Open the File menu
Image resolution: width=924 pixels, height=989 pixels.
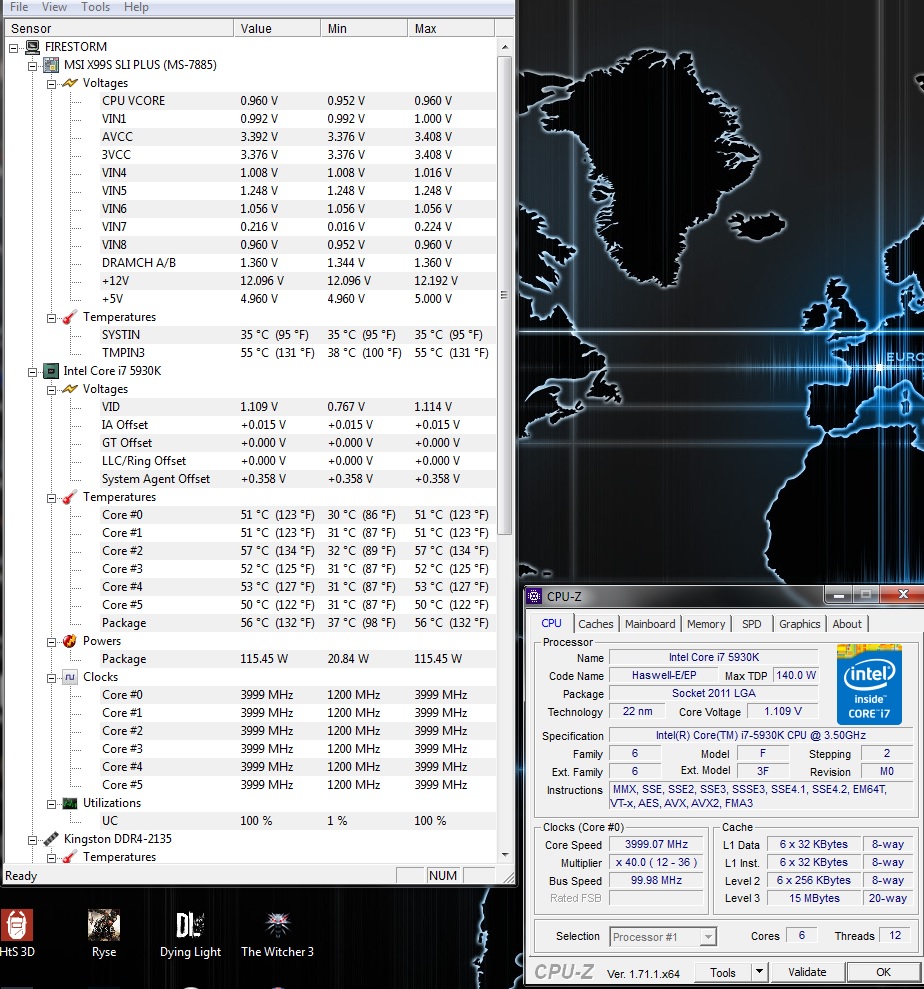coord(20,7)
